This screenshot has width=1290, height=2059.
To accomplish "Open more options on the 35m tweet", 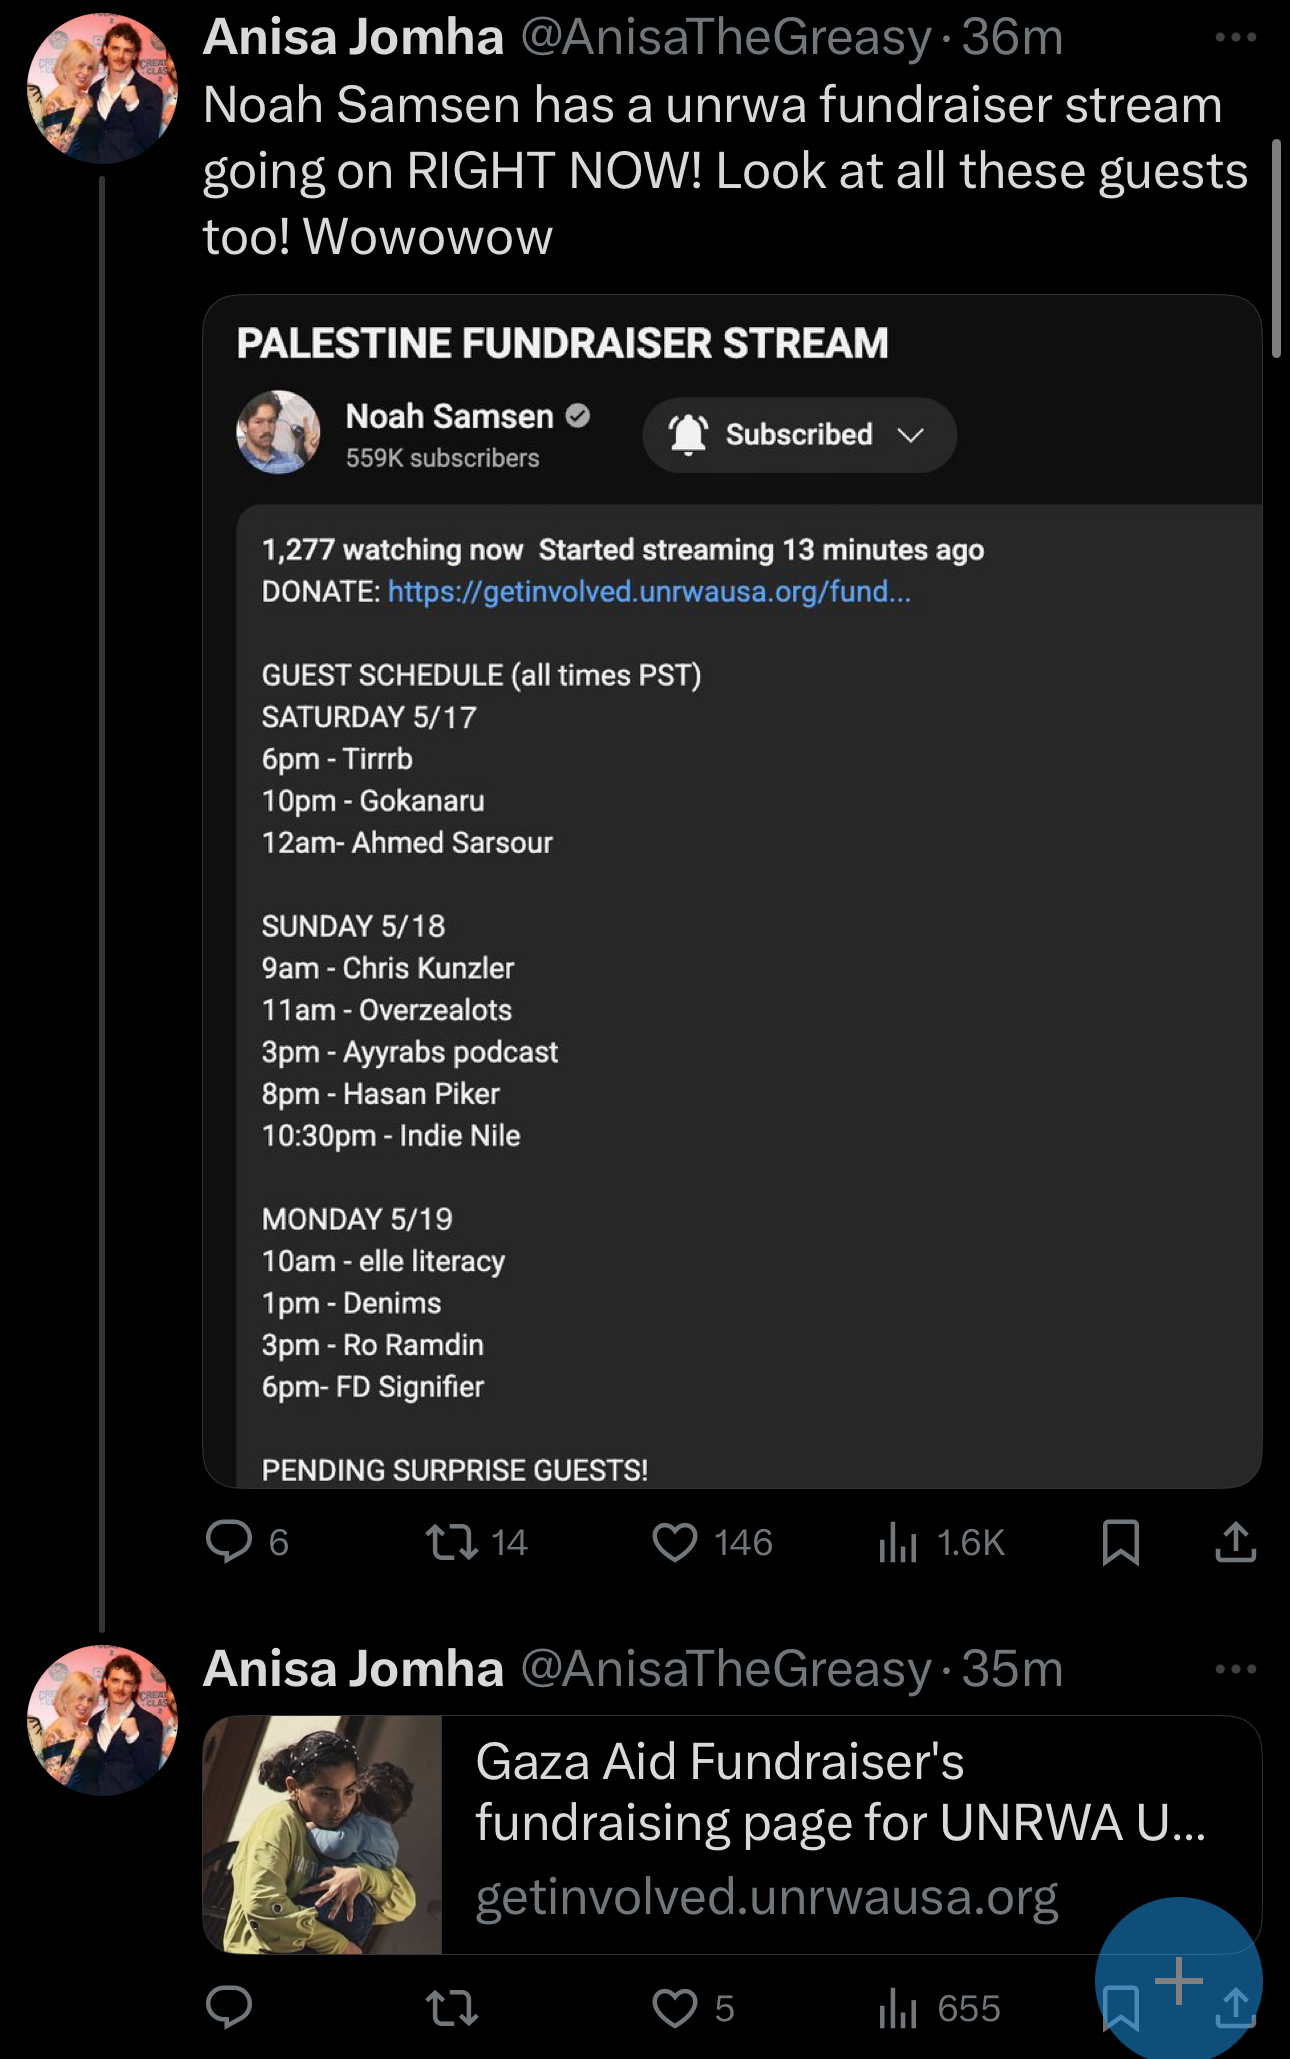I will point(1235,1668).
